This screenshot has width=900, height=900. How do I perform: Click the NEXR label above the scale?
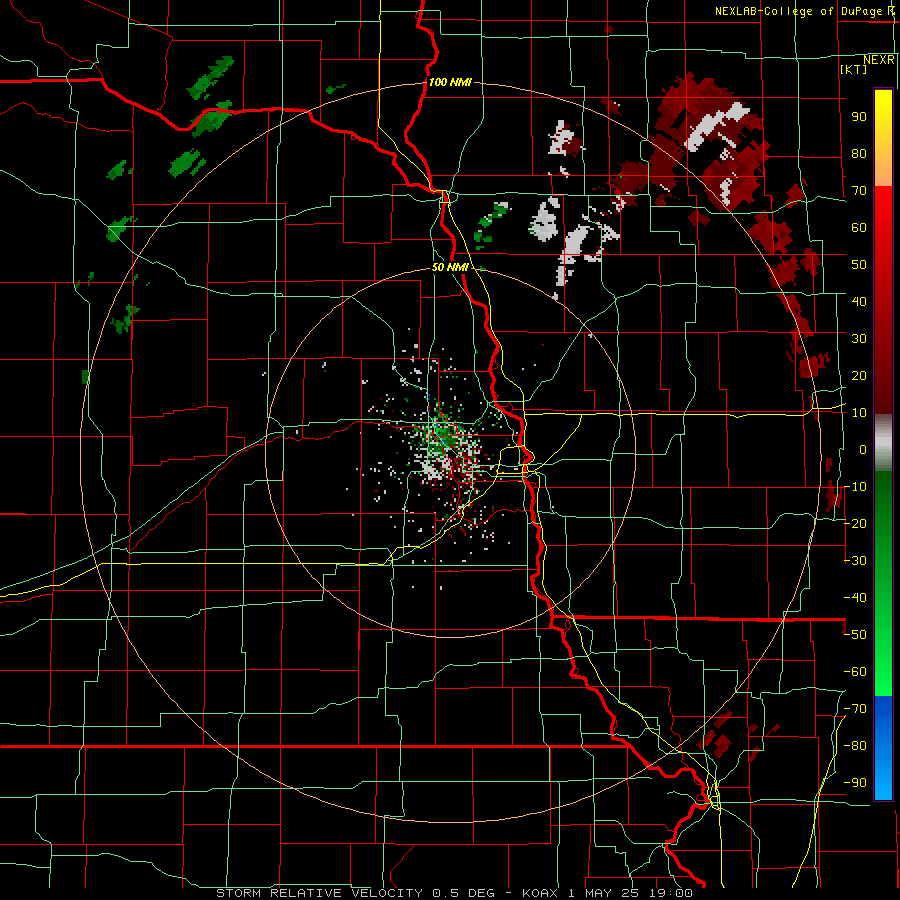point(879,60)
